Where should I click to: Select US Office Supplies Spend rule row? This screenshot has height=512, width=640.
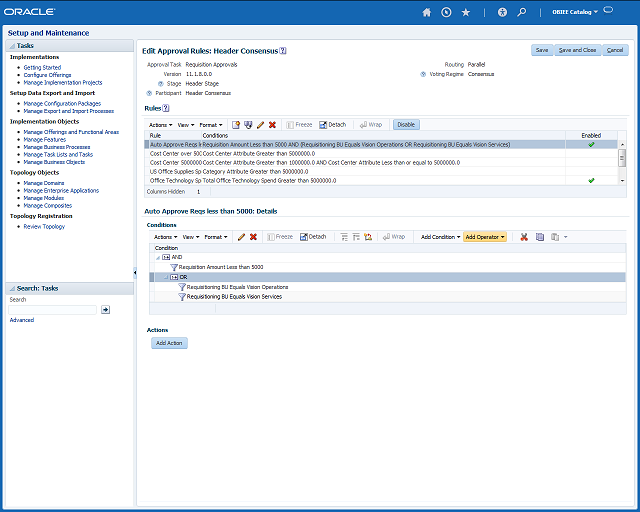point(380,171)
